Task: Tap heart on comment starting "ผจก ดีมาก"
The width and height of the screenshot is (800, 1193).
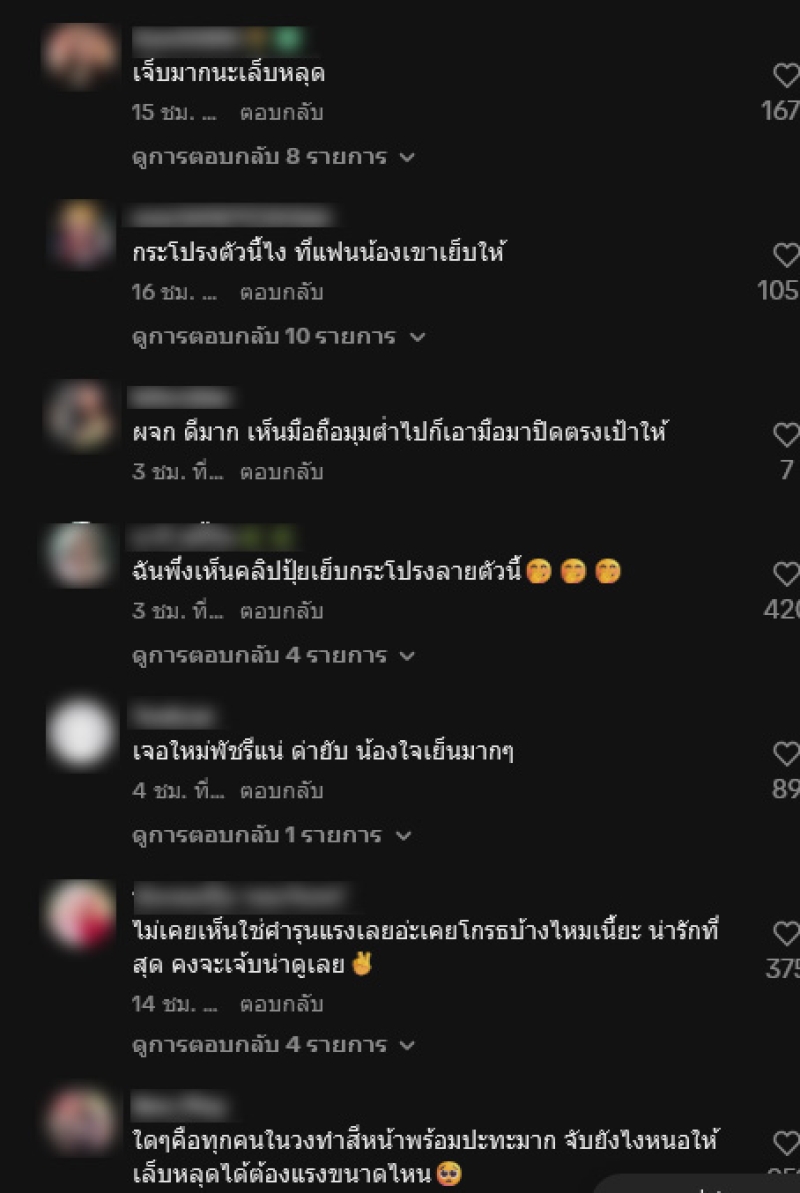Action: coord(787,434)
